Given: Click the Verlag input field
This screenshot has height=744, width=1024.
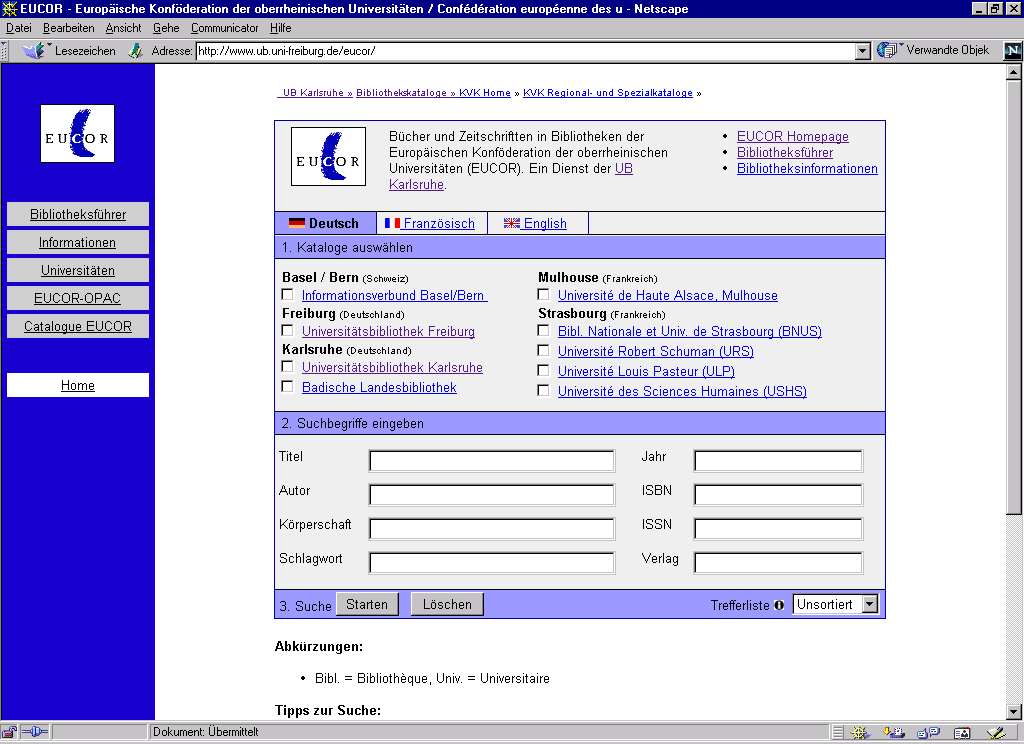Looking at the screenshot, I should click(778, 562).
